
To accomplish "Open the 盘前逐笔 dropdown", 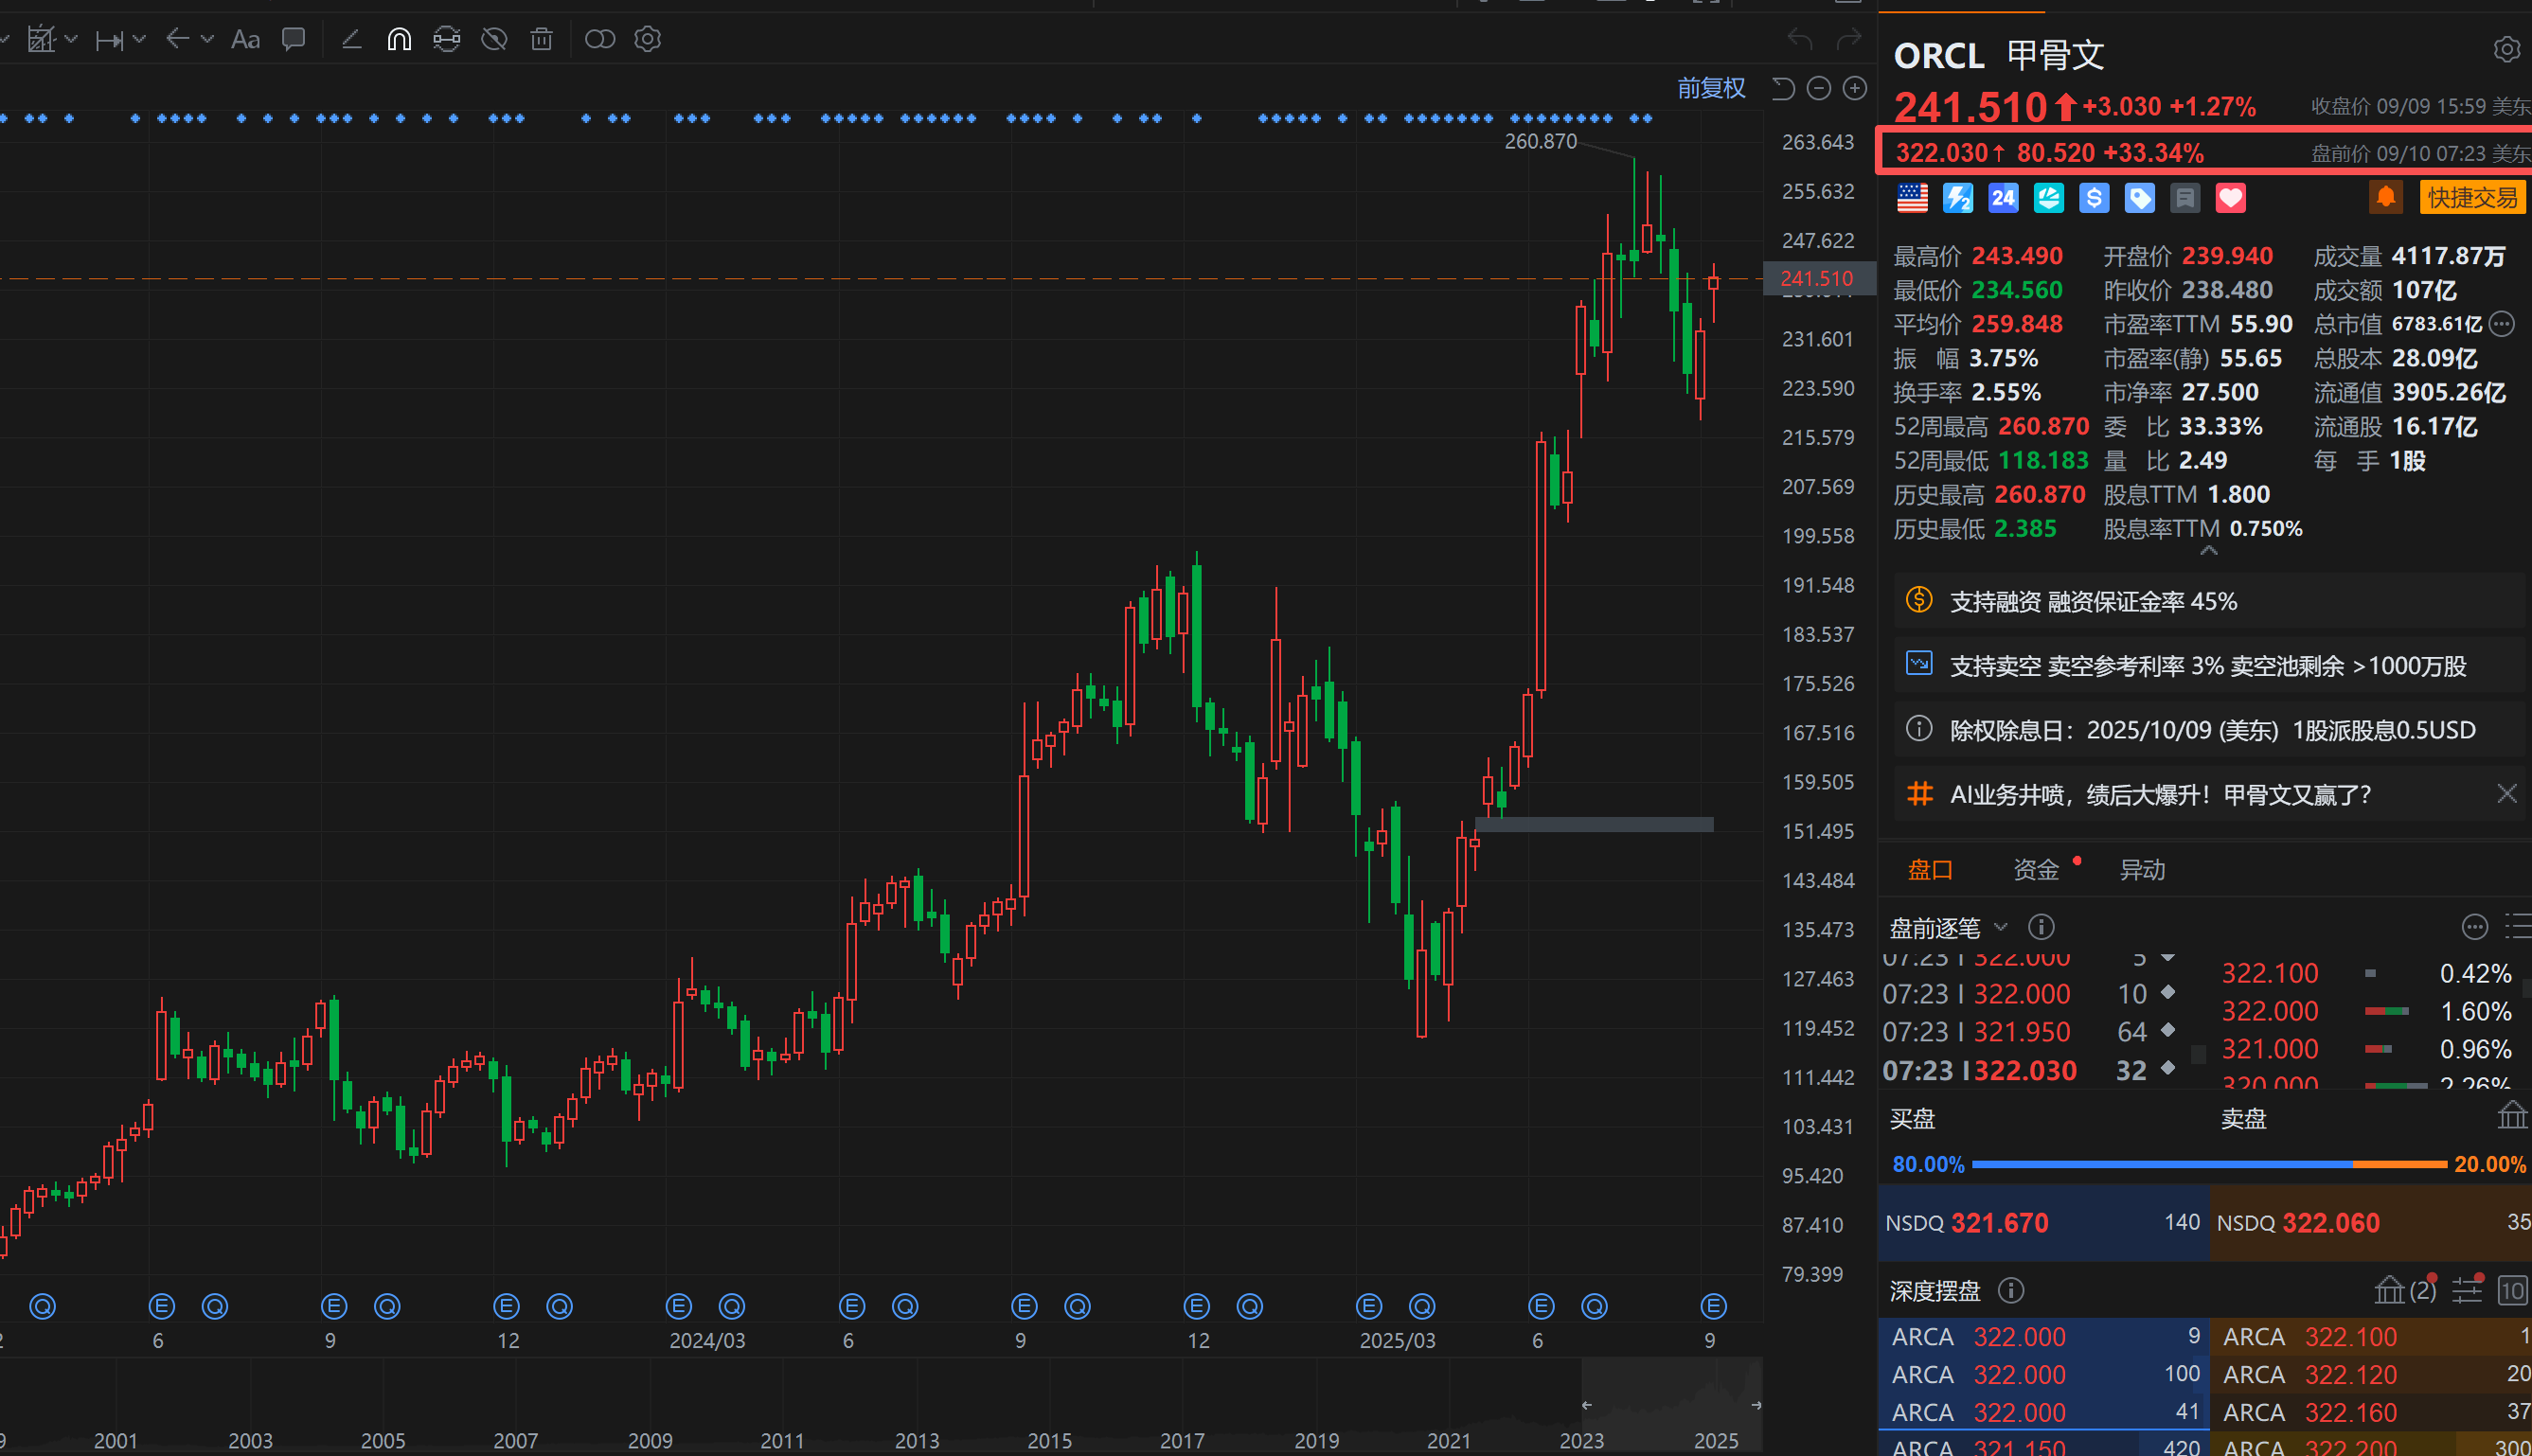I will (x=1947, y=928).
